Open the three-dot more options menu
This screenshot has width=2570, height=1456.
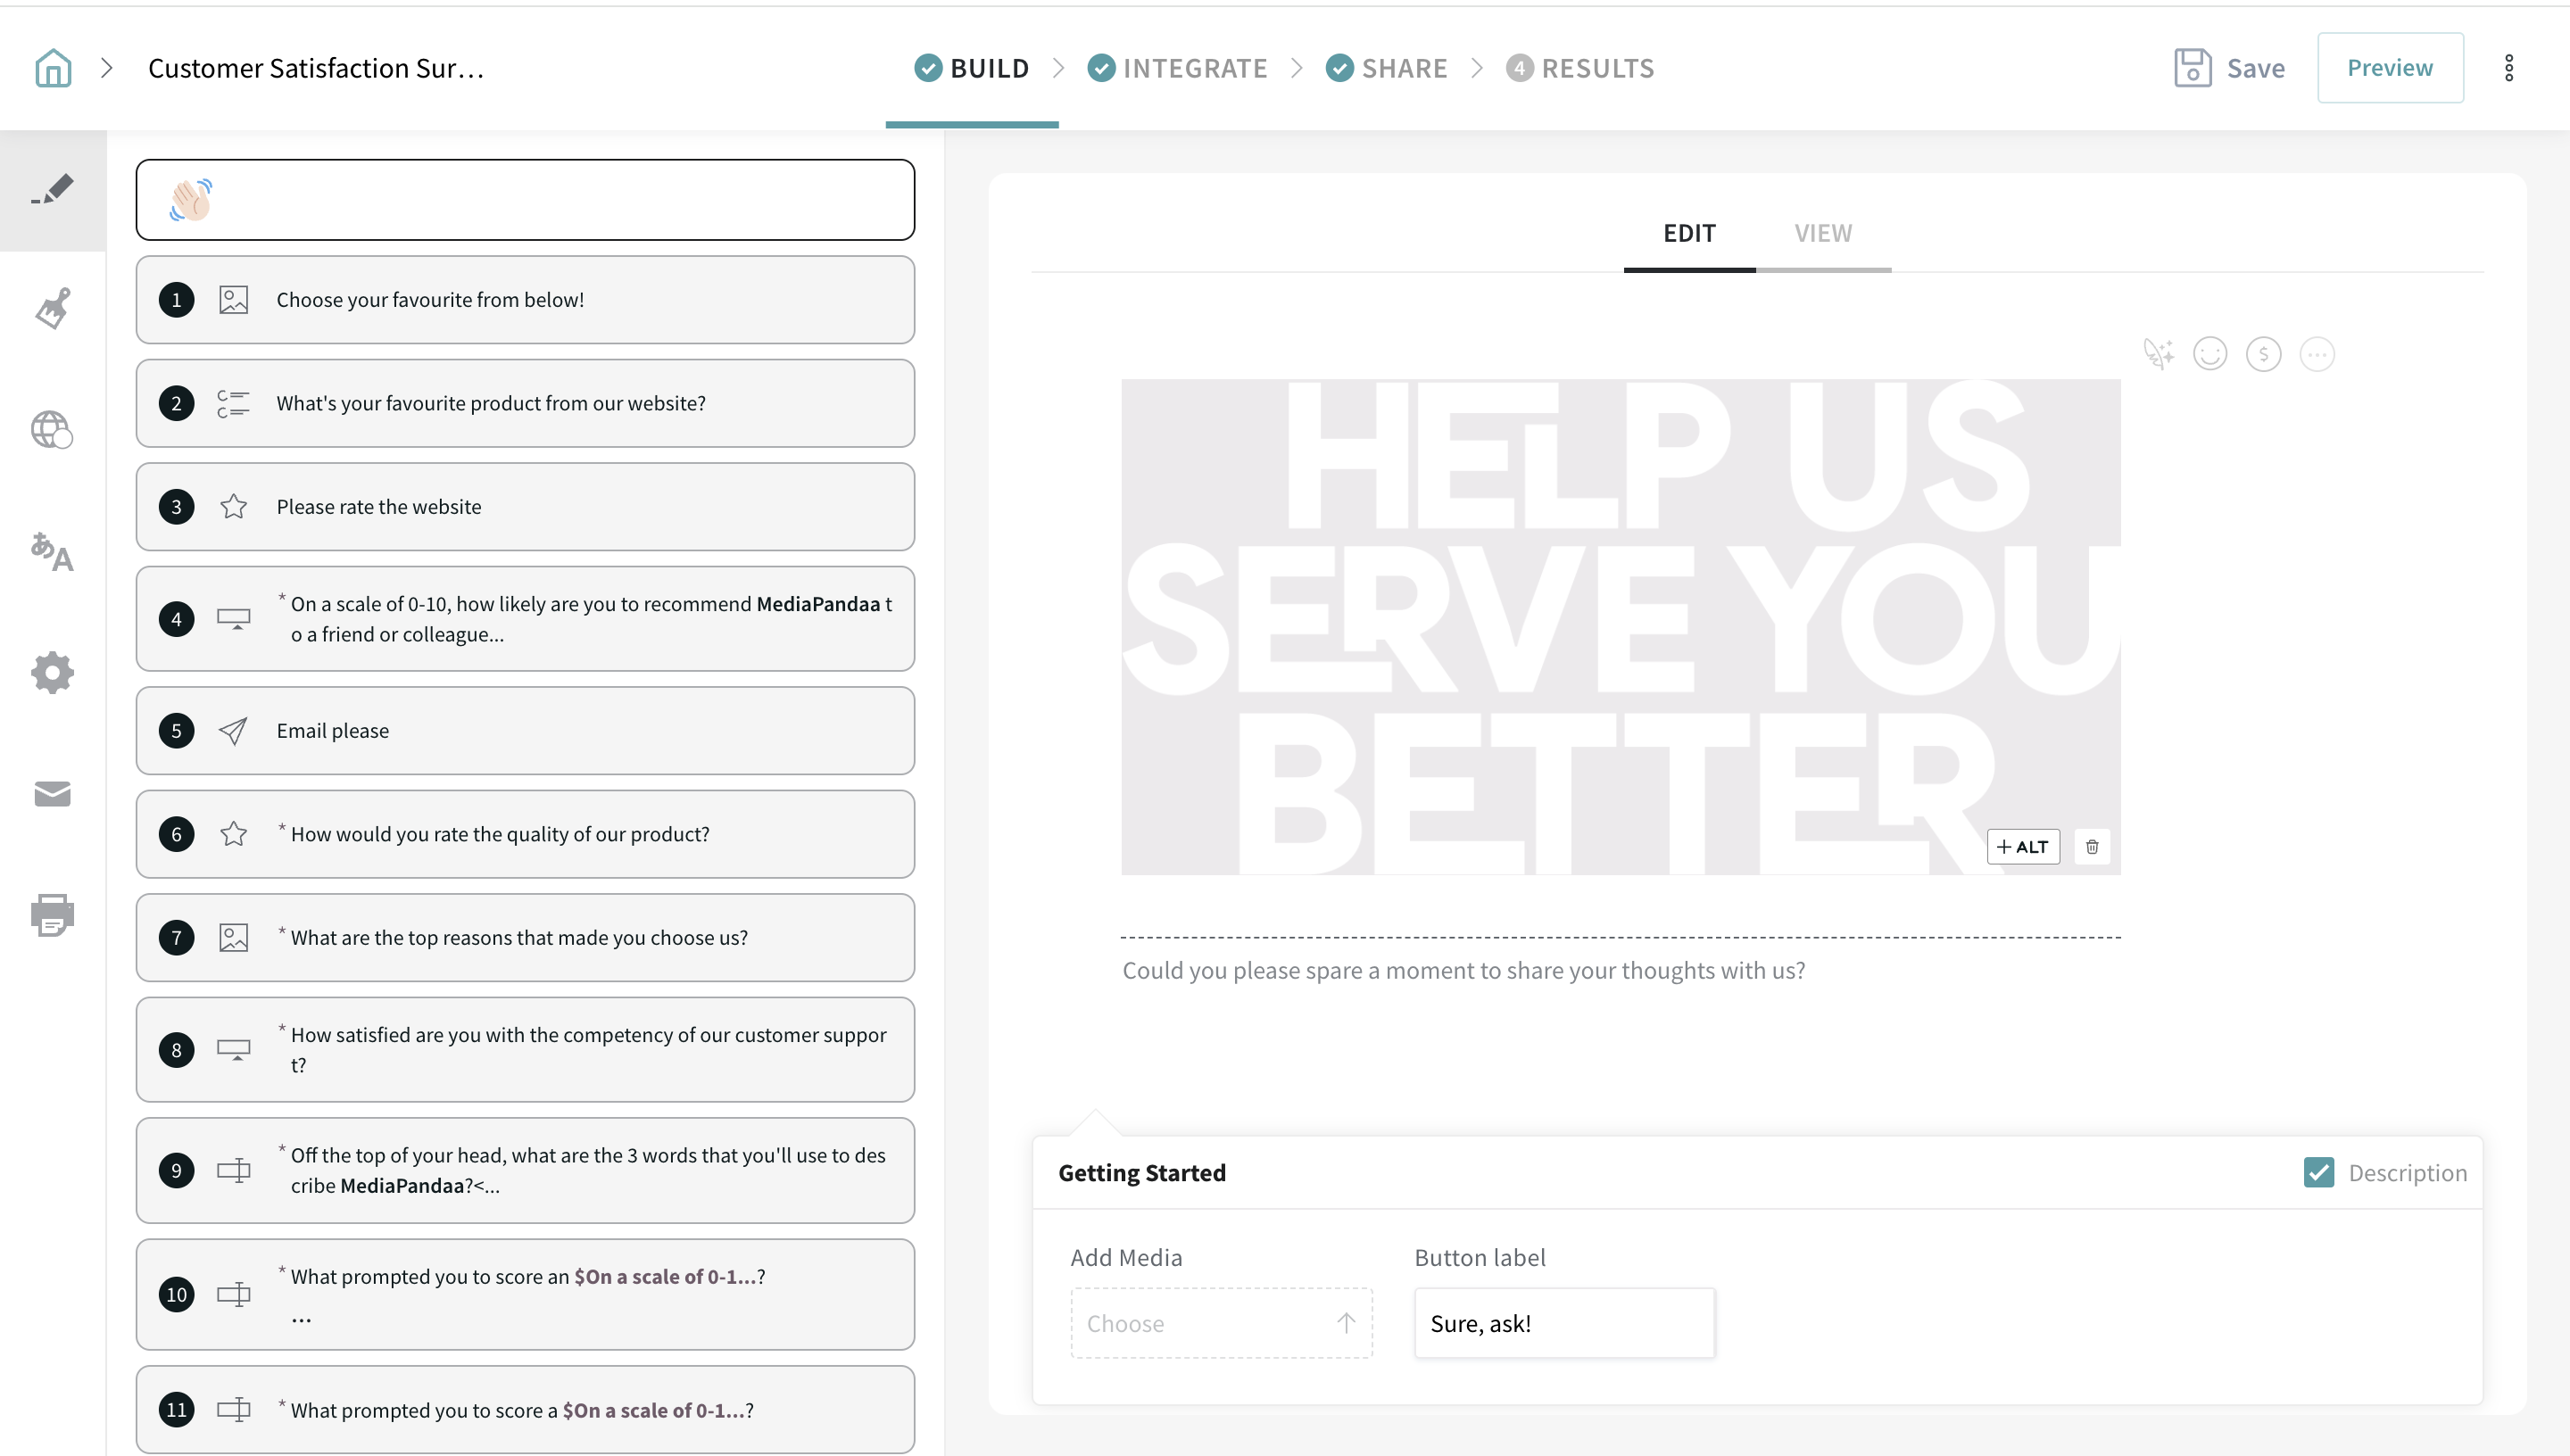[x=2508, y=68]
